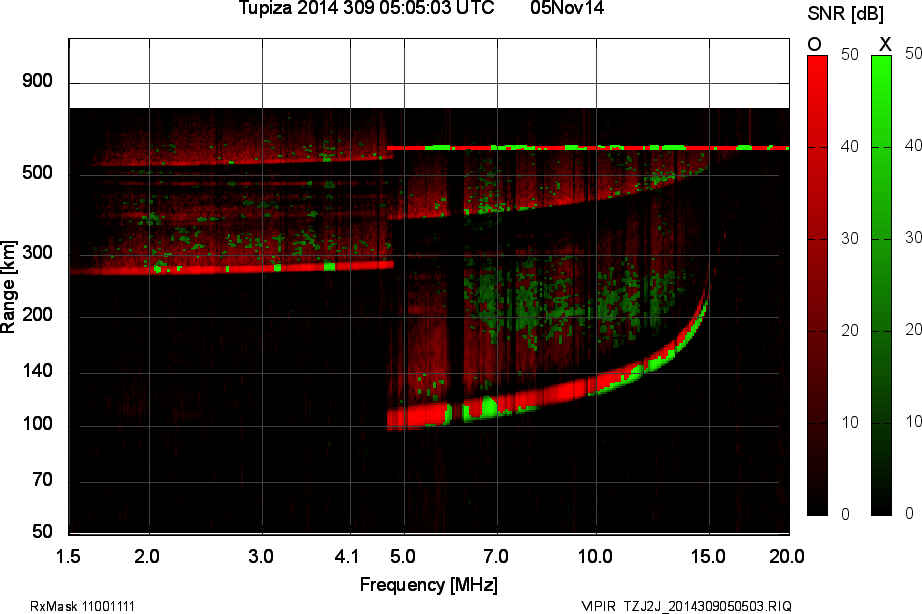Click the 'TZJ2J_2014309050503.RIQ' filename text
This screenshot has width=922, height=614.
coord(707,606)
